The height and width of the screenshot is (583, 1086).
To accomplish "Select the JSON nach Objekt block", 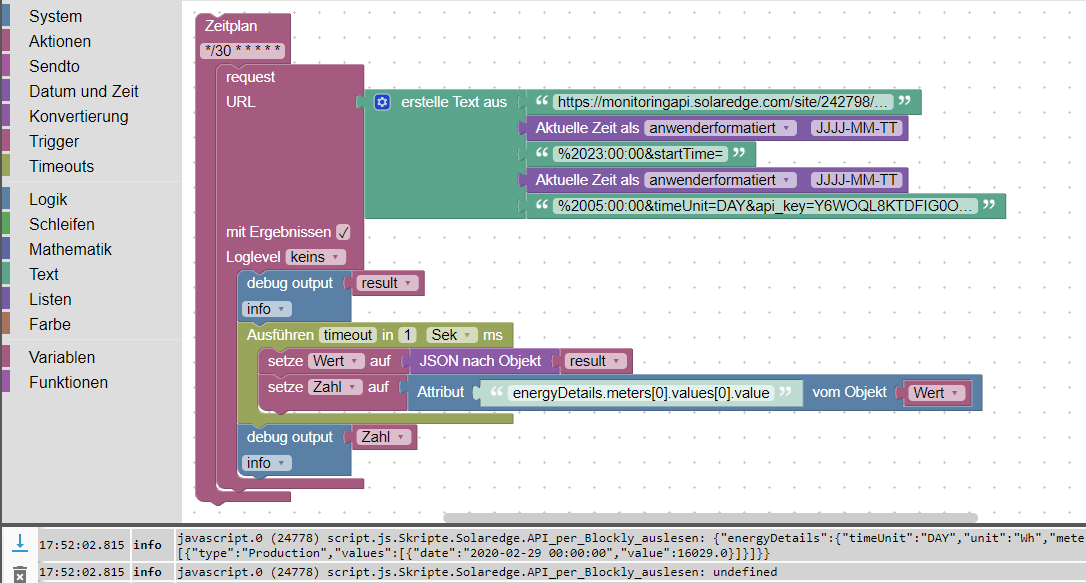I will coord(480,361).
